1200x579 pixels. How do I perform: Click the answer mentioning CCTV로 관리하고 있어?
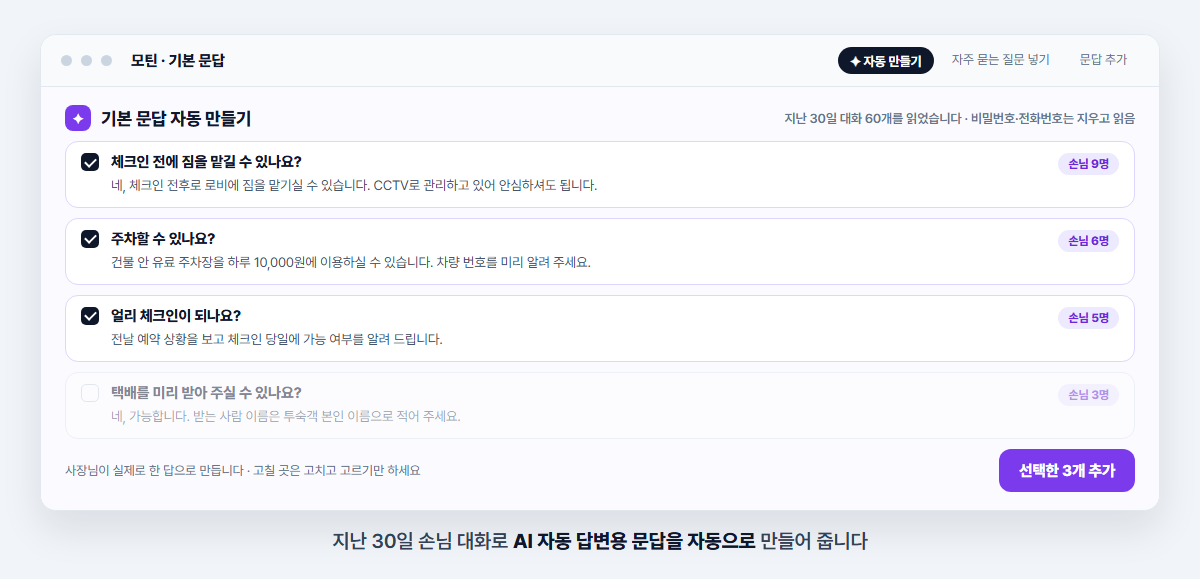pyautogui.click(x=354, y=186)
